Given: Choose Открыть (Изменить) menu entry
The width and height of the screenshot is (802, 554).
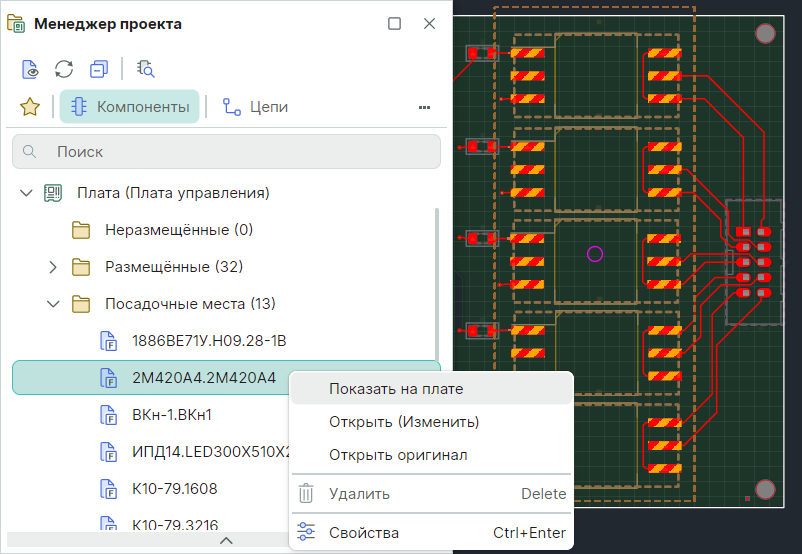Looking at the screenshot, I should (x=403, y=422).
